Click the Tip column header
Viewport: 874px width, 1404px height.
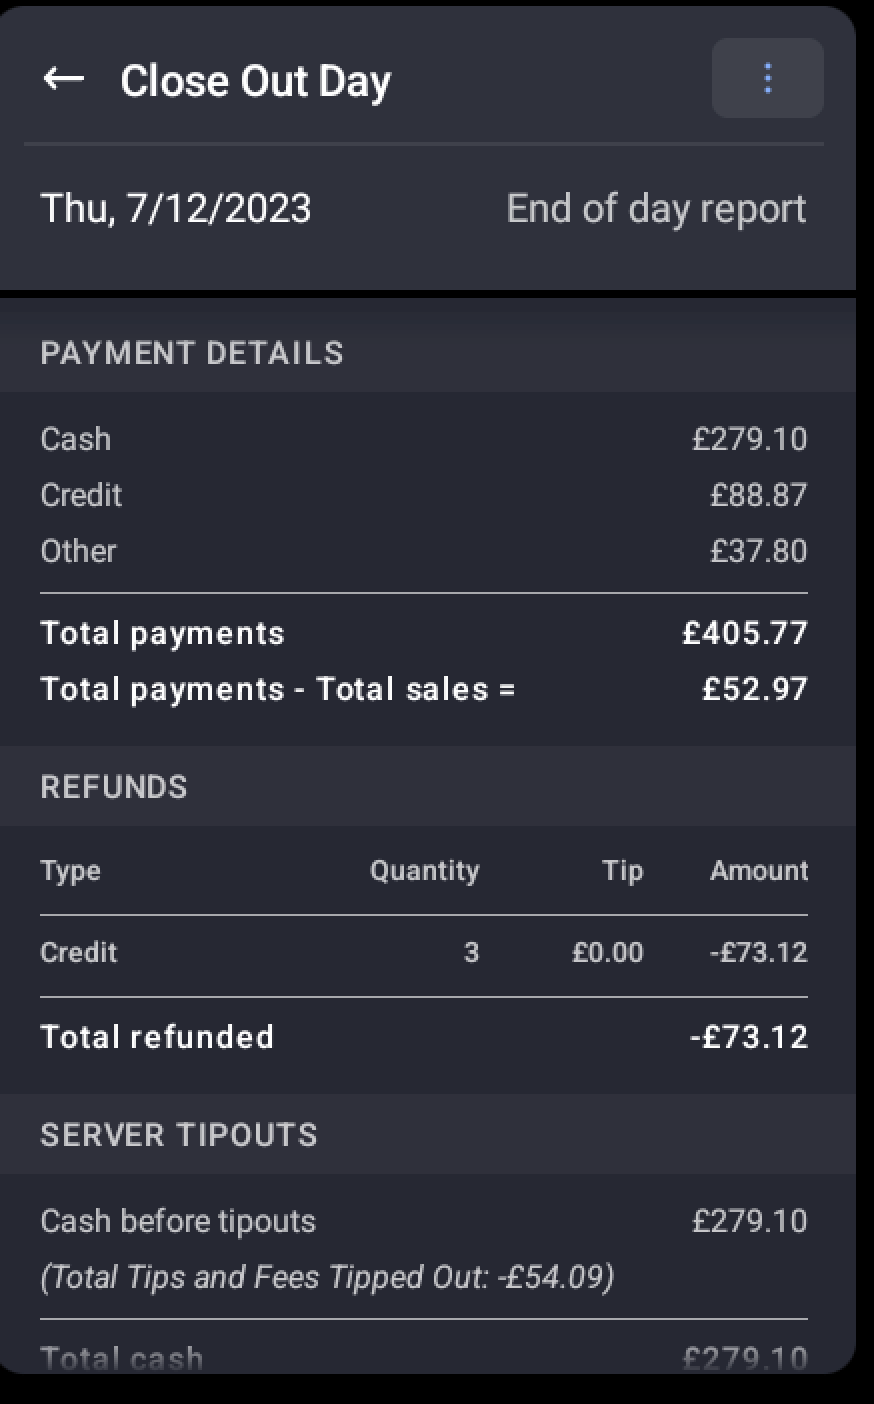(x=622, y=871)
